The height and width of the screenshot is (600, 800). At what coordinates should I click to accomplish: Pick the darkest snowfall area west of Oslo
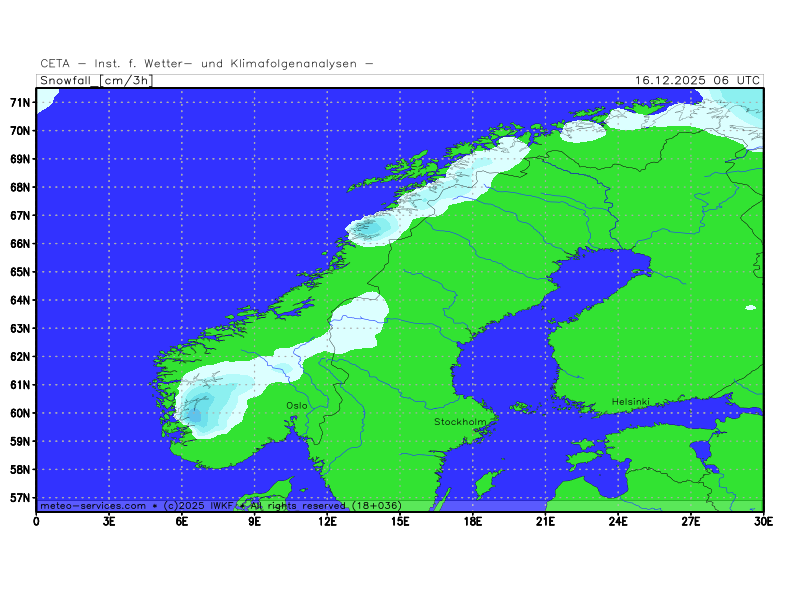197,412
